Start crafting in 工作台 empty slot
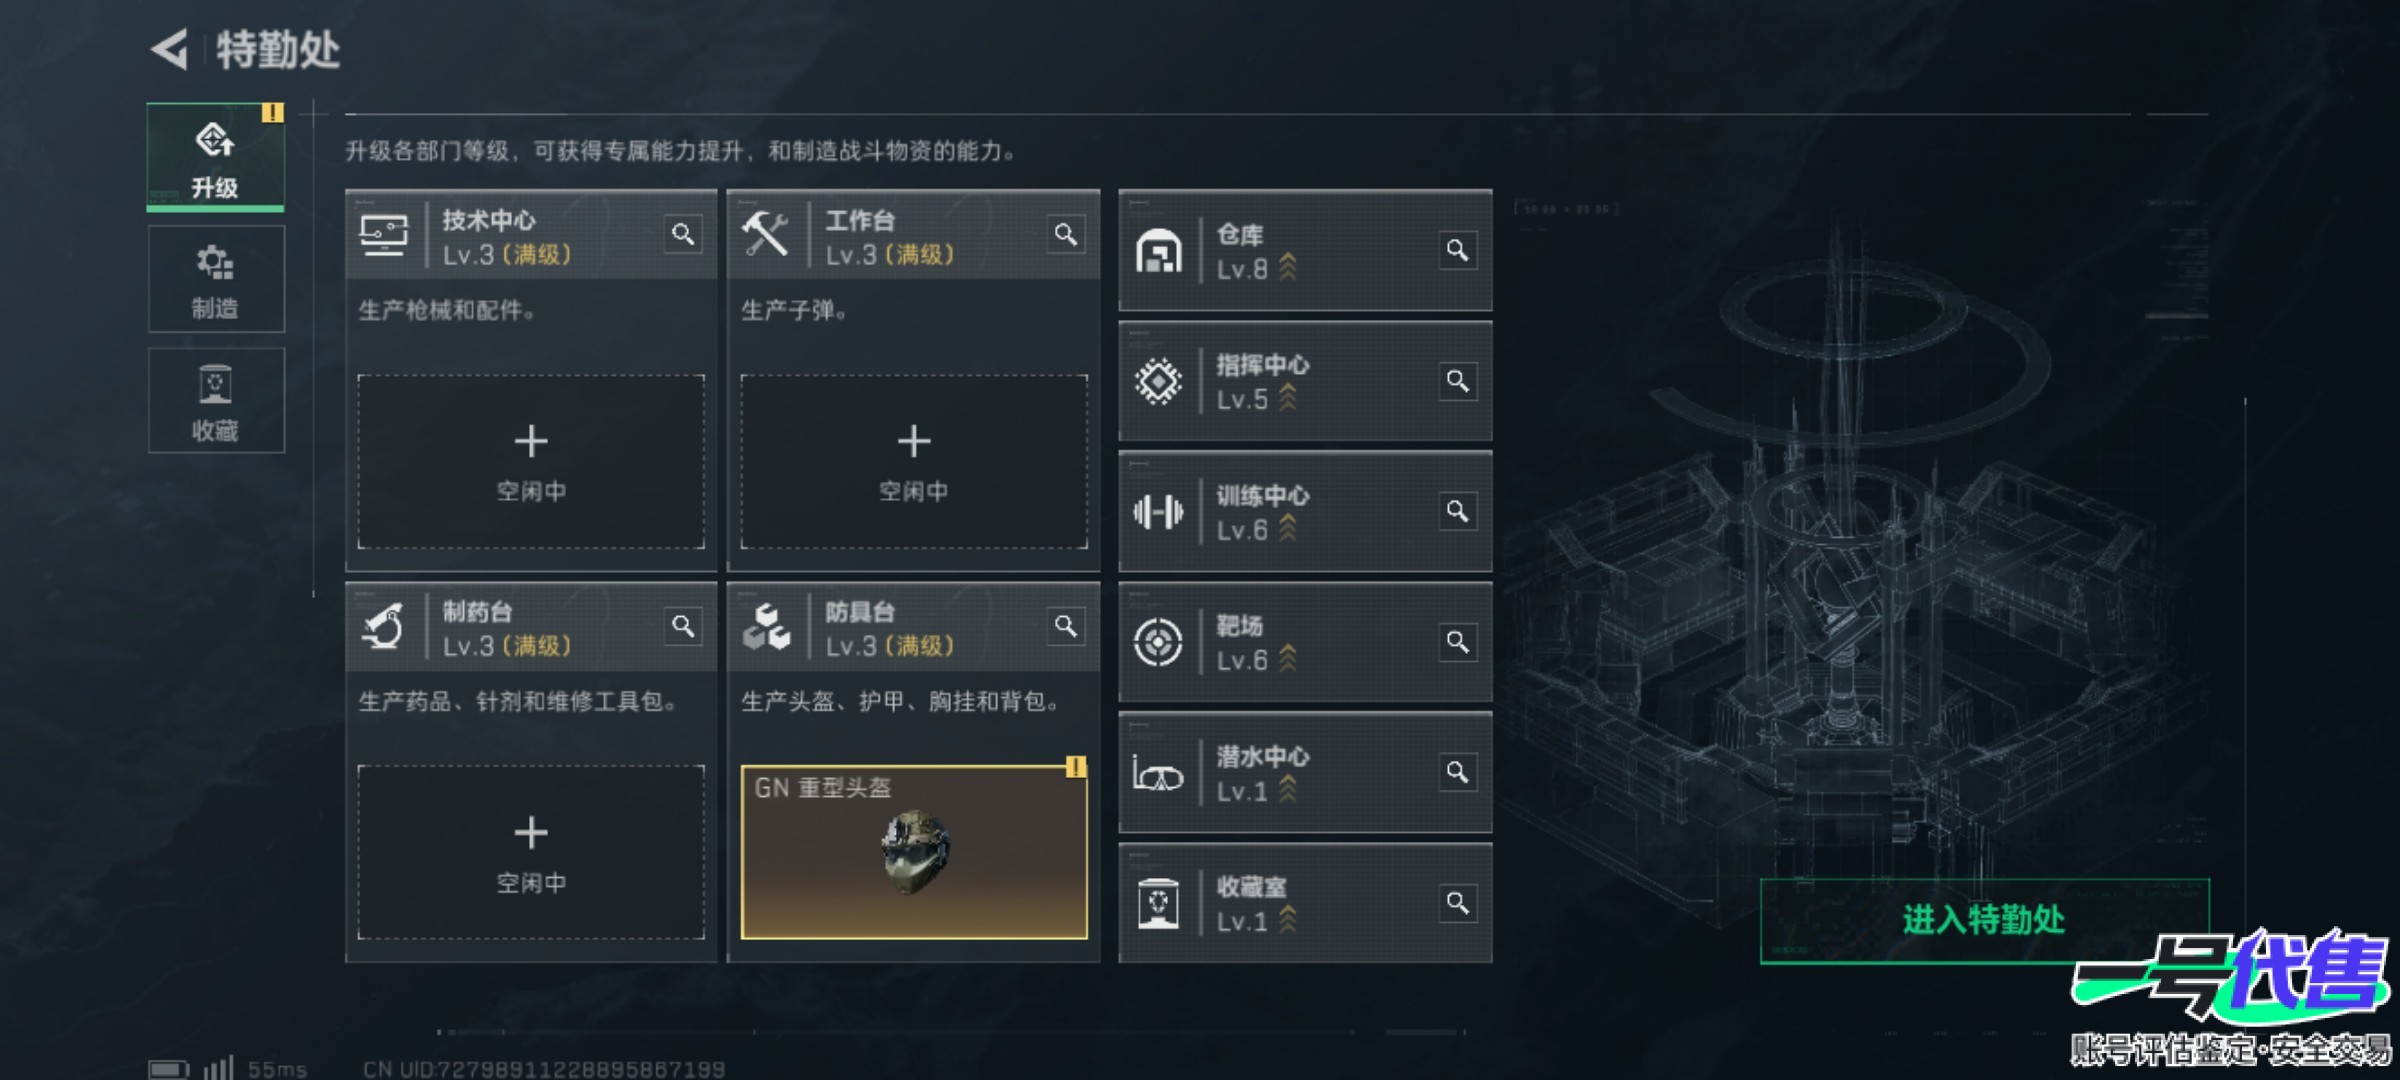Viewport: 2400px width, 1080px height. pos(914,462)
